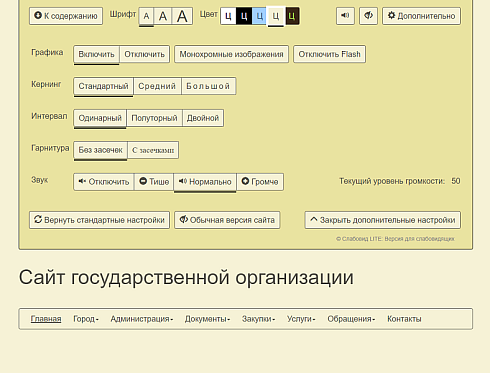
Task: Set kerning to 'Большой'
Action: (x=208, y=86)
